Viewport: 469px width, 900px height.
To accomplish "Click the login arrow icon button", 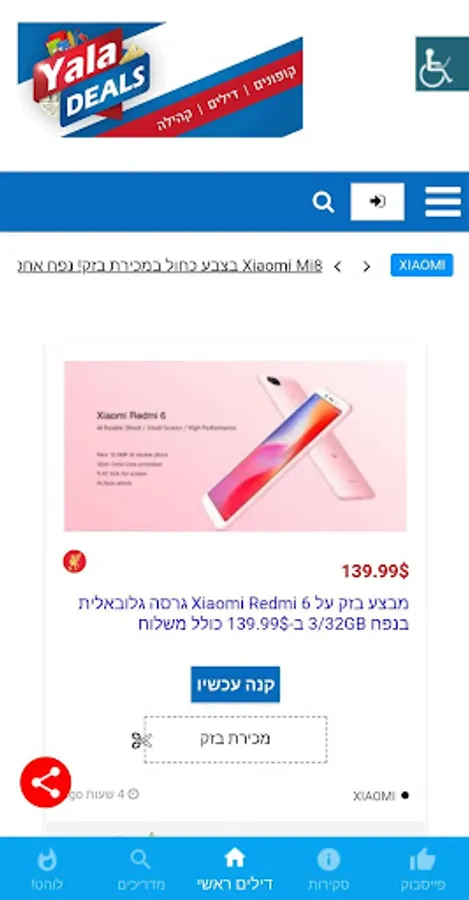I will pyautogui.click(x=377, y=201).
